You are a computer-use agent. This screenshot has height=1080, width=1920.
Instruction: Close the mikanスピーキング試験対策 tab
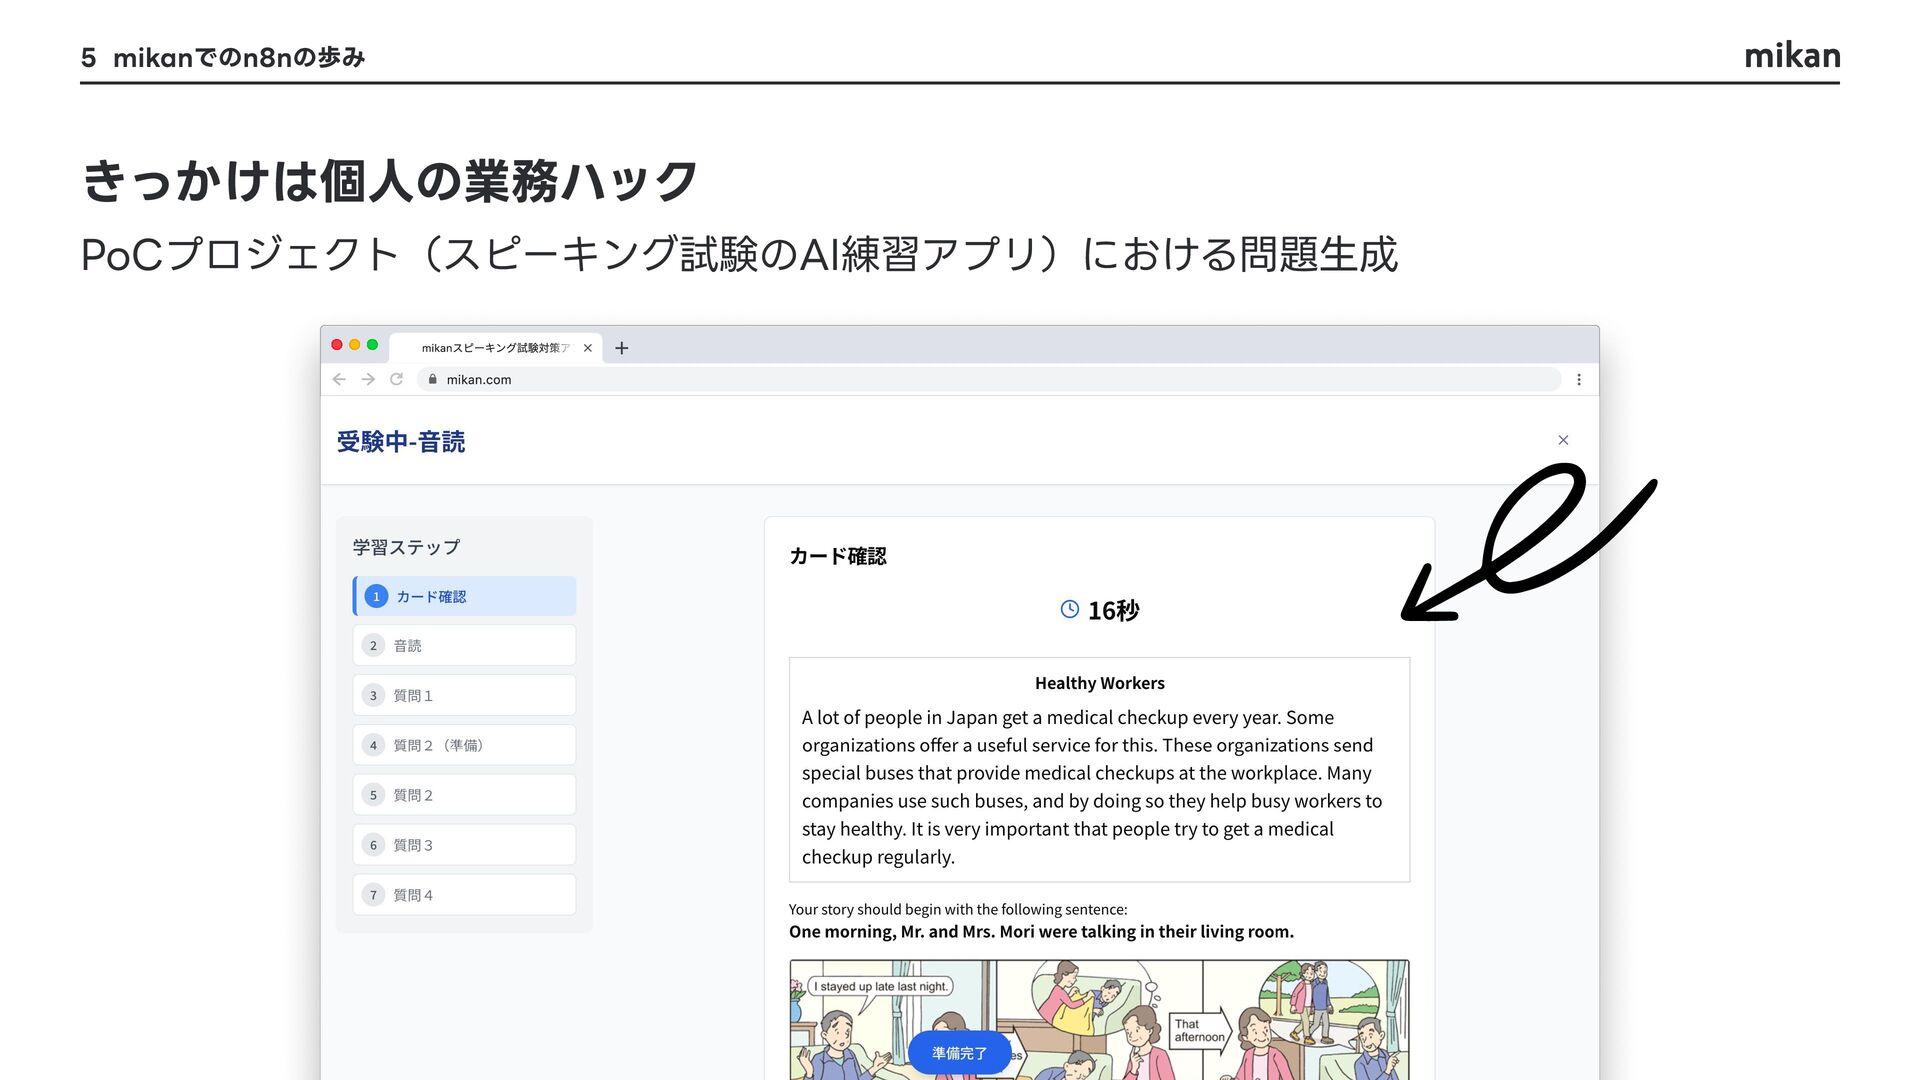(x=588, y=348)
